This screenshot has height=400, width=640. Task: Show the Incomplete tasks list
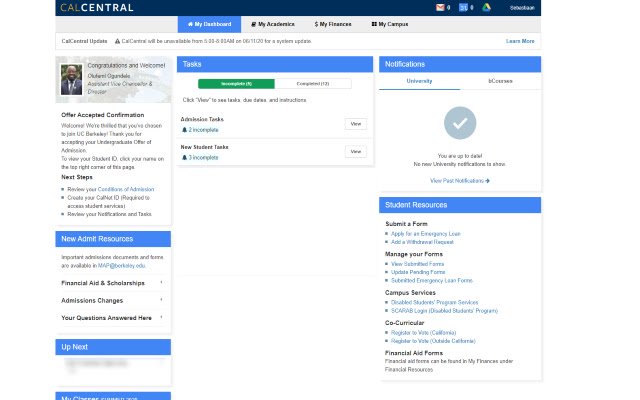coord(236,84)
